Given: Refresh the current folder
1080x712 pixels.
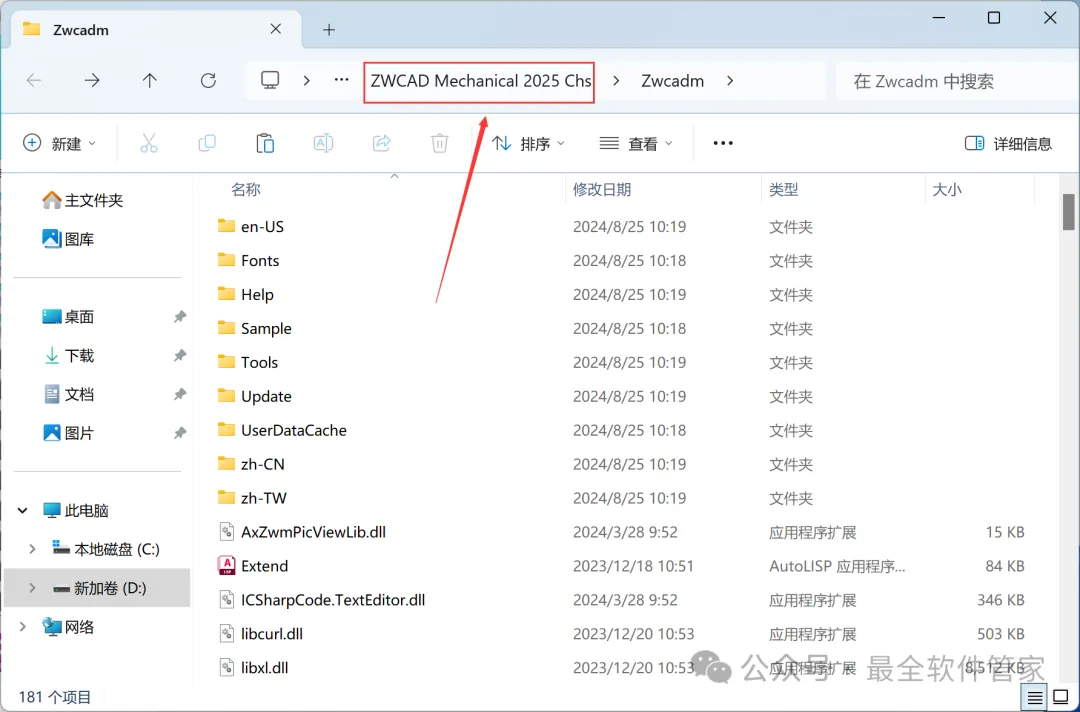Looking at the screenshot, I should [208, 81].
